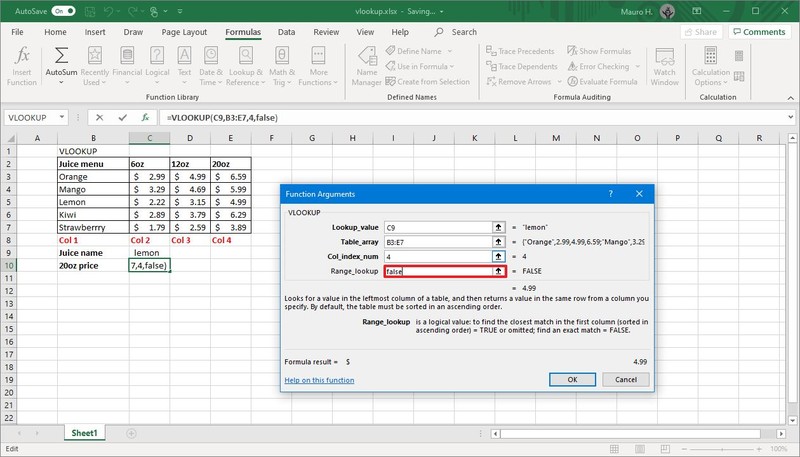Viewport: 800px width, 457px height.
Task: Click the Insert Function icon
Action: tap(22, 66)
